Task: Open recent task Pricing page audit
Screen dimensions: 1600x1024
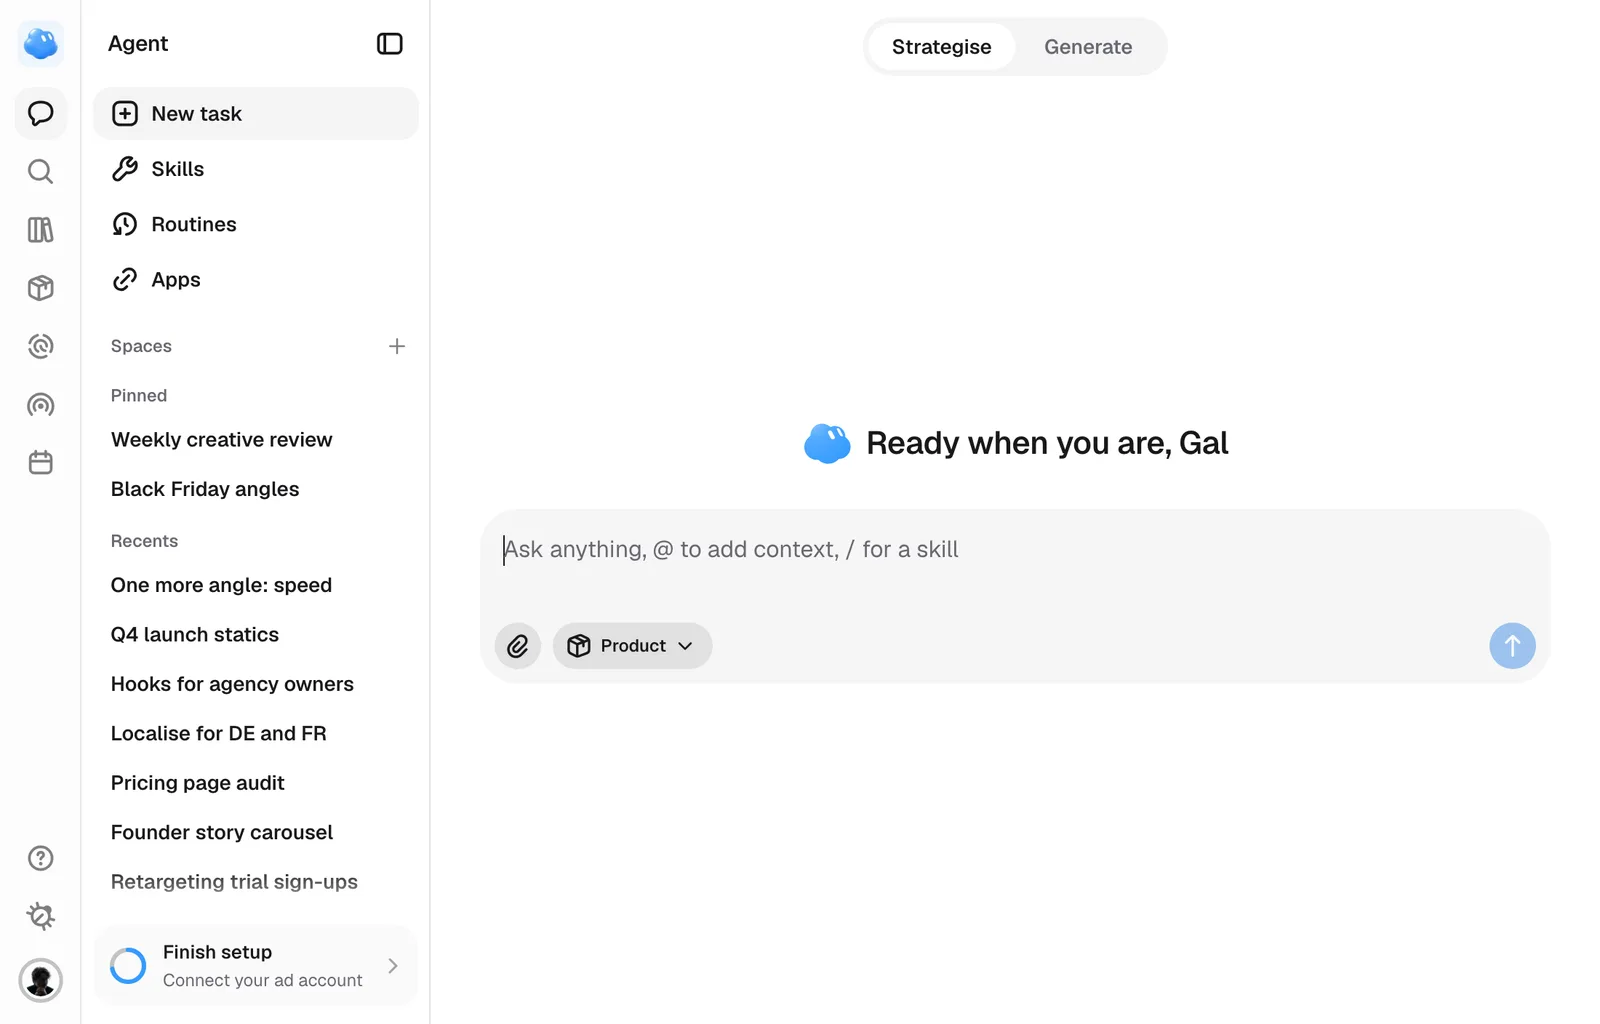Action: coord(256,783)
